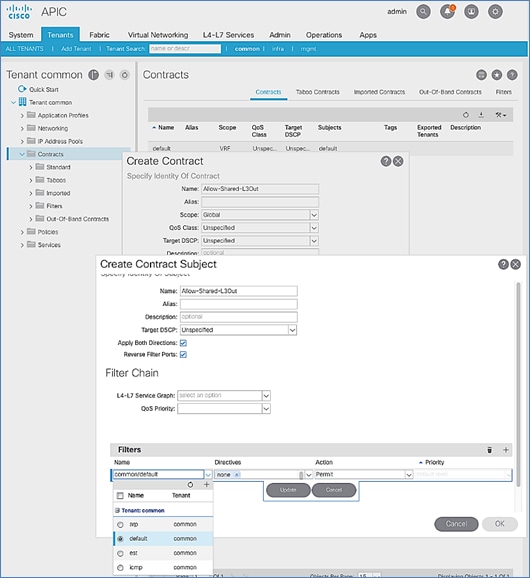The height and width of the screenshot is (578, 530).
Task: Switch to the Fabric tab
Action: (x=100, y=35)
